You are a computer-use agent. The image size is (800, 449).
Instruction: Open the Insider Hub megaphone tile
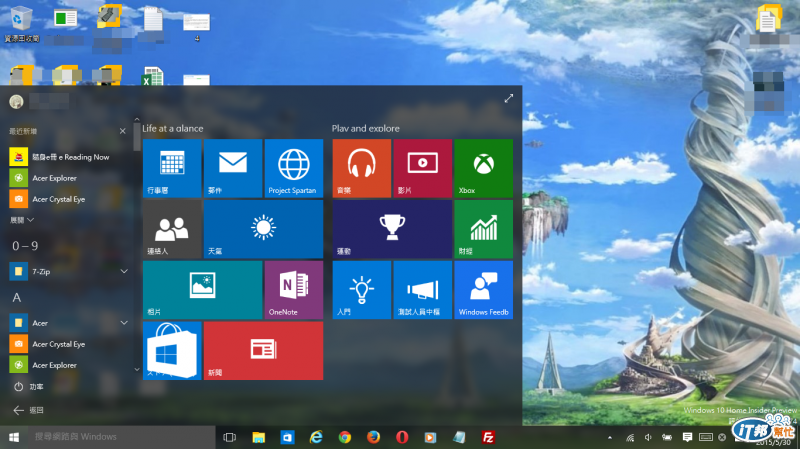tap(422, 290)
